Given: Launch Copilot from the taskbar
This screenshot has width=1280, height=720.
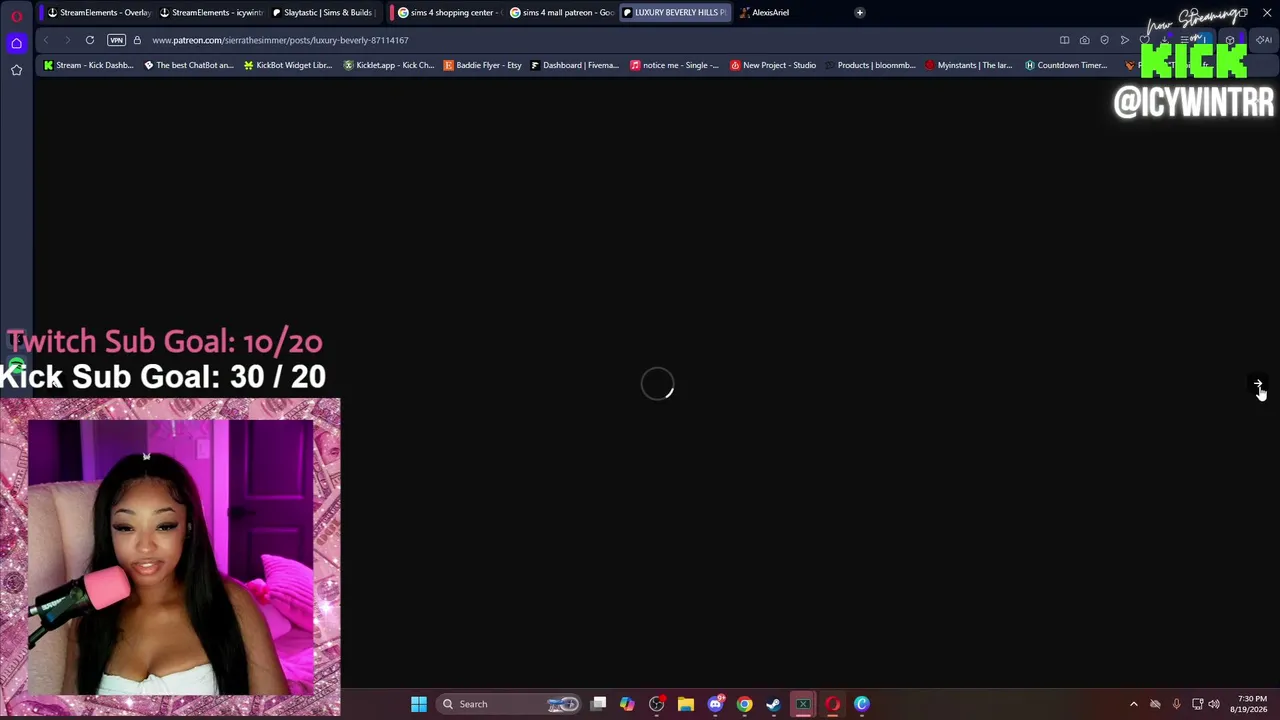Looking at the screenshot, I should [x=627, y=704].
